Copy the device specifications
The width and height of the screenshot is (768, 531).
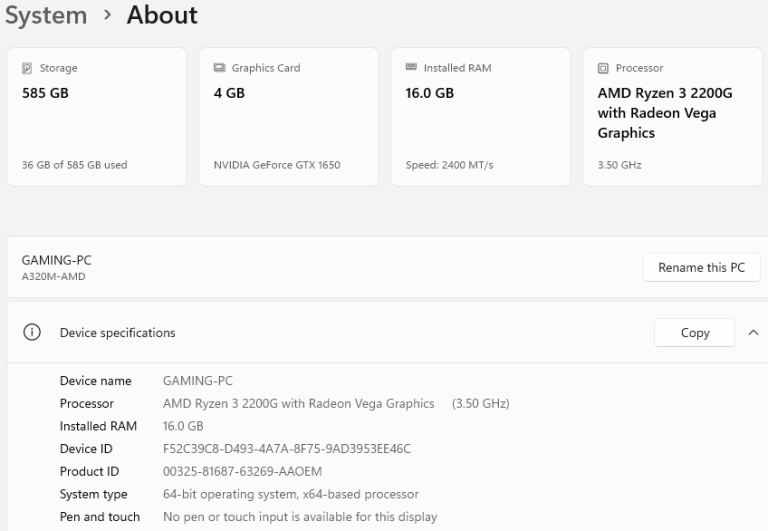coord(694,333)
